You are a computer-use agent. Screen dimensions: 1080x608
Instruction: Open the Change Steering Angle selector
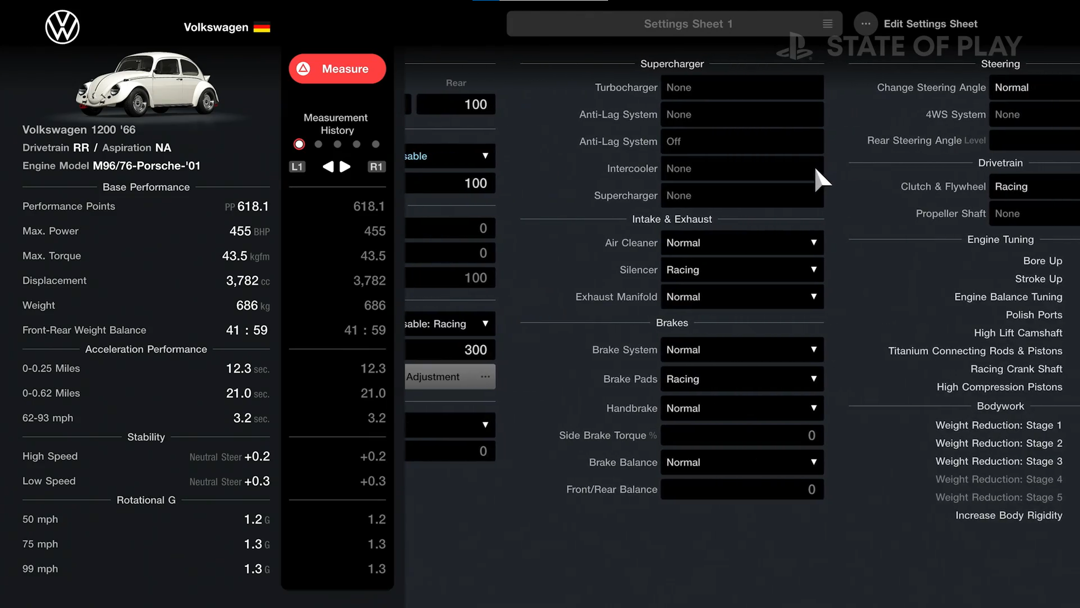click(1035, 87)
